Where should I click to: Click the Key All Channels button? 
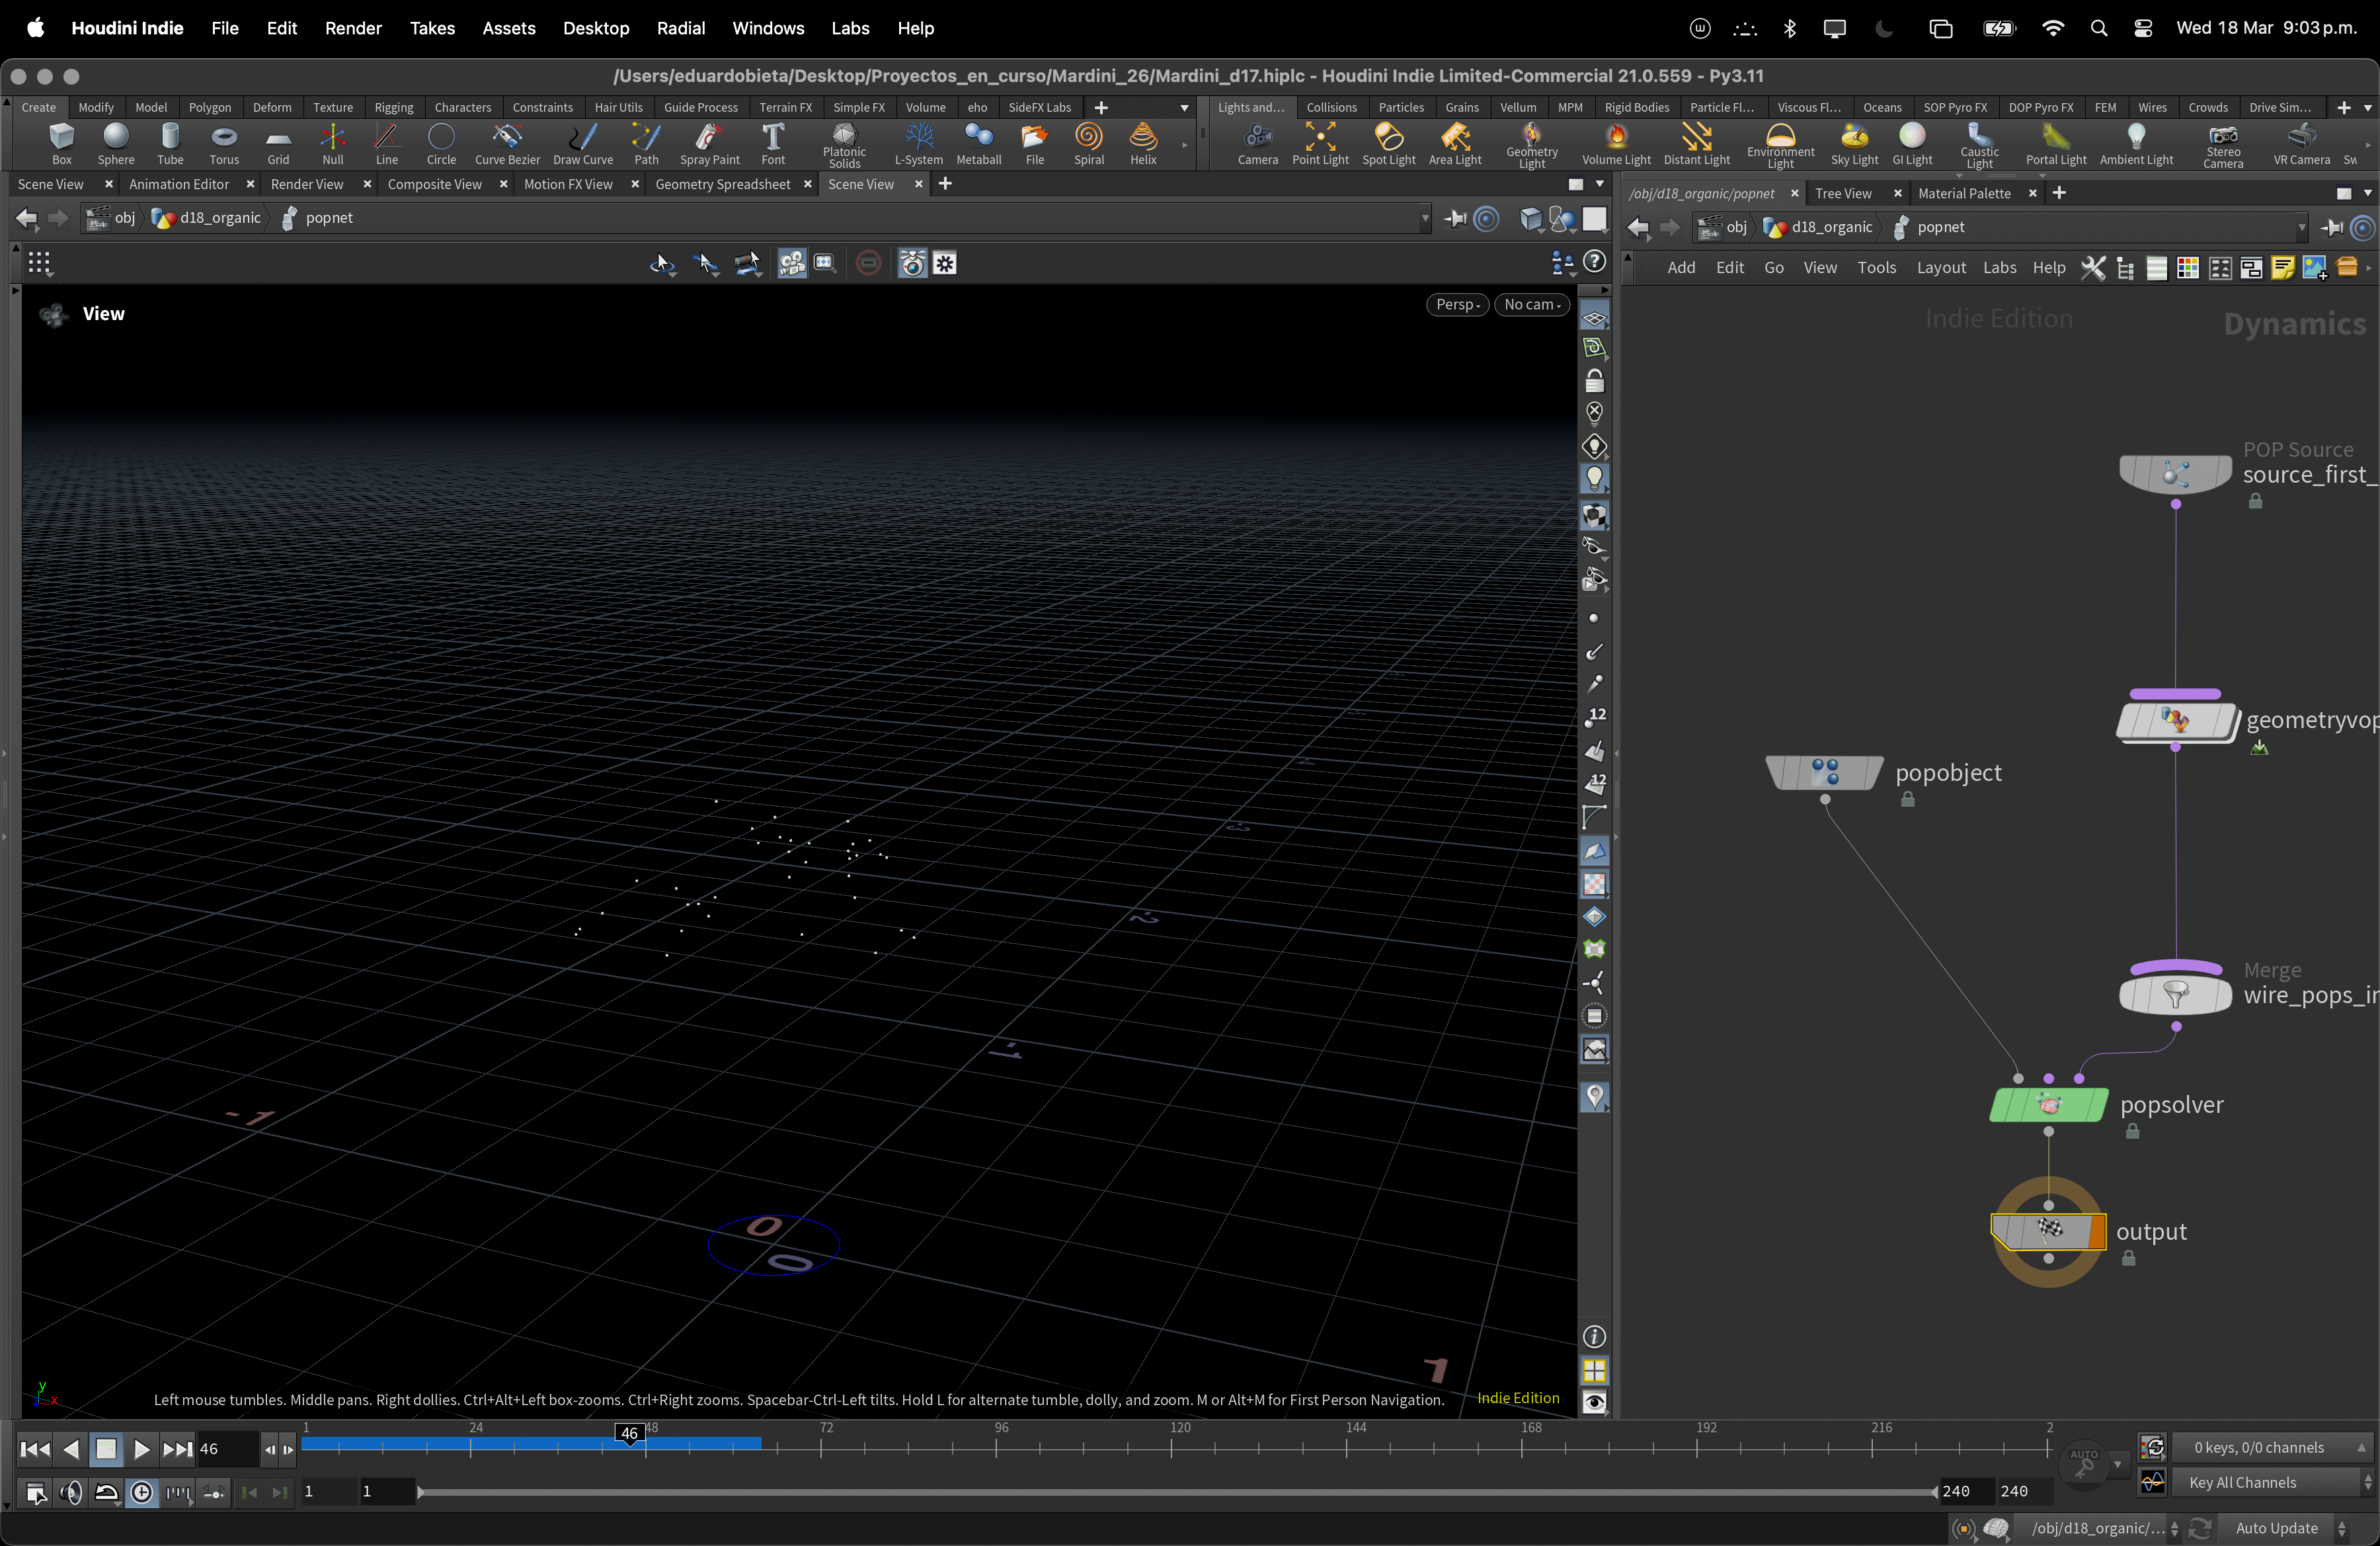2242,1482
